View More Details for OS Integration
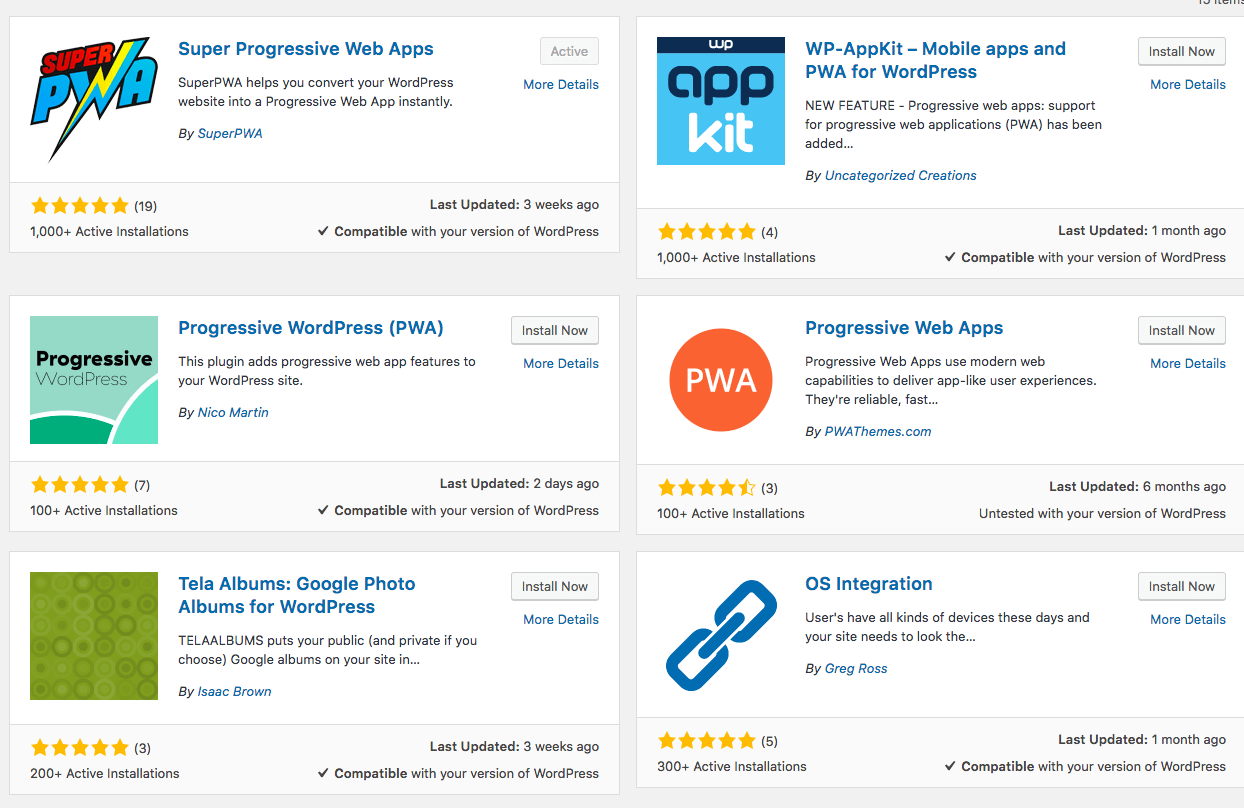The width and height of the screenshot is (1244, 808). coord(1187,619)
